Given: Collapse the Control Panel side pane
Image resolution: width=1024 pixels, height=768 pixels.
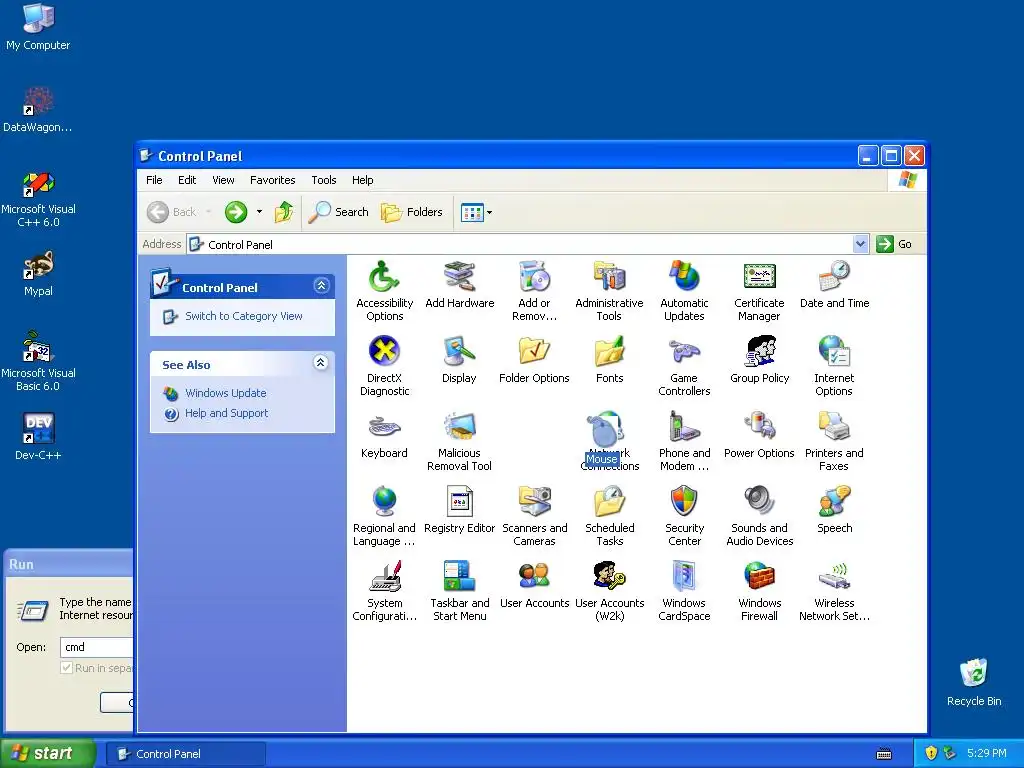Looking at the screenshot, I should click(321, 286).
